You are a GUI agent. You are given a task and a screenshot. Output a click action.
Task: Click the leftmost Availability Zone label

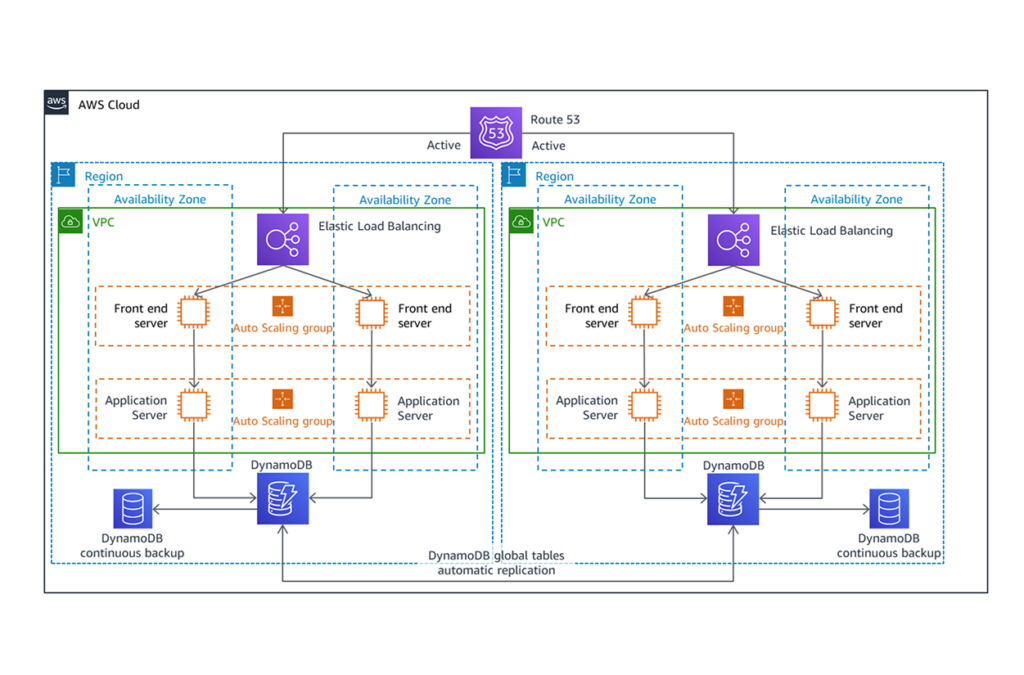click(x=160, y=199)
